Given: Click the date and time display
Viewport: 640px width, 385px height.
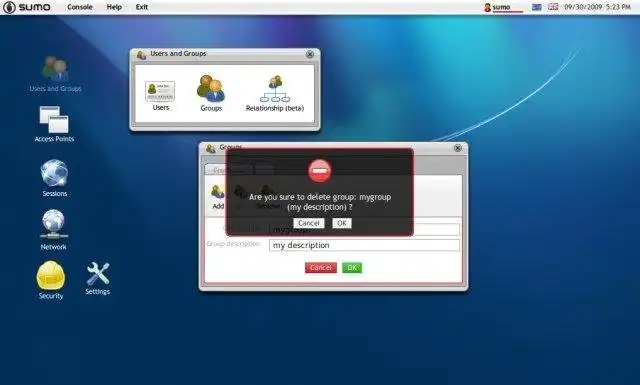Looking at the screenshot, I should (598, 7).
